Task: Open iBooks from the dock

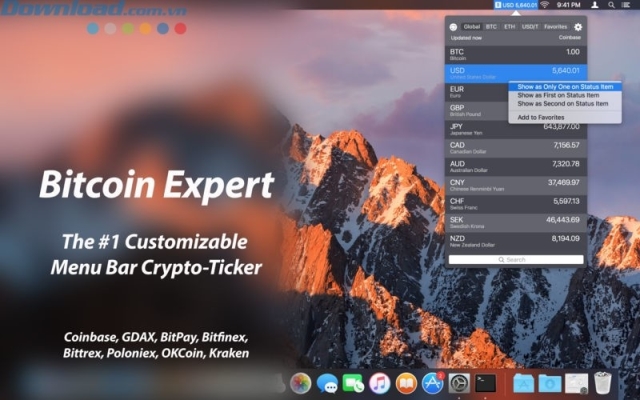Action: point(406,384)
